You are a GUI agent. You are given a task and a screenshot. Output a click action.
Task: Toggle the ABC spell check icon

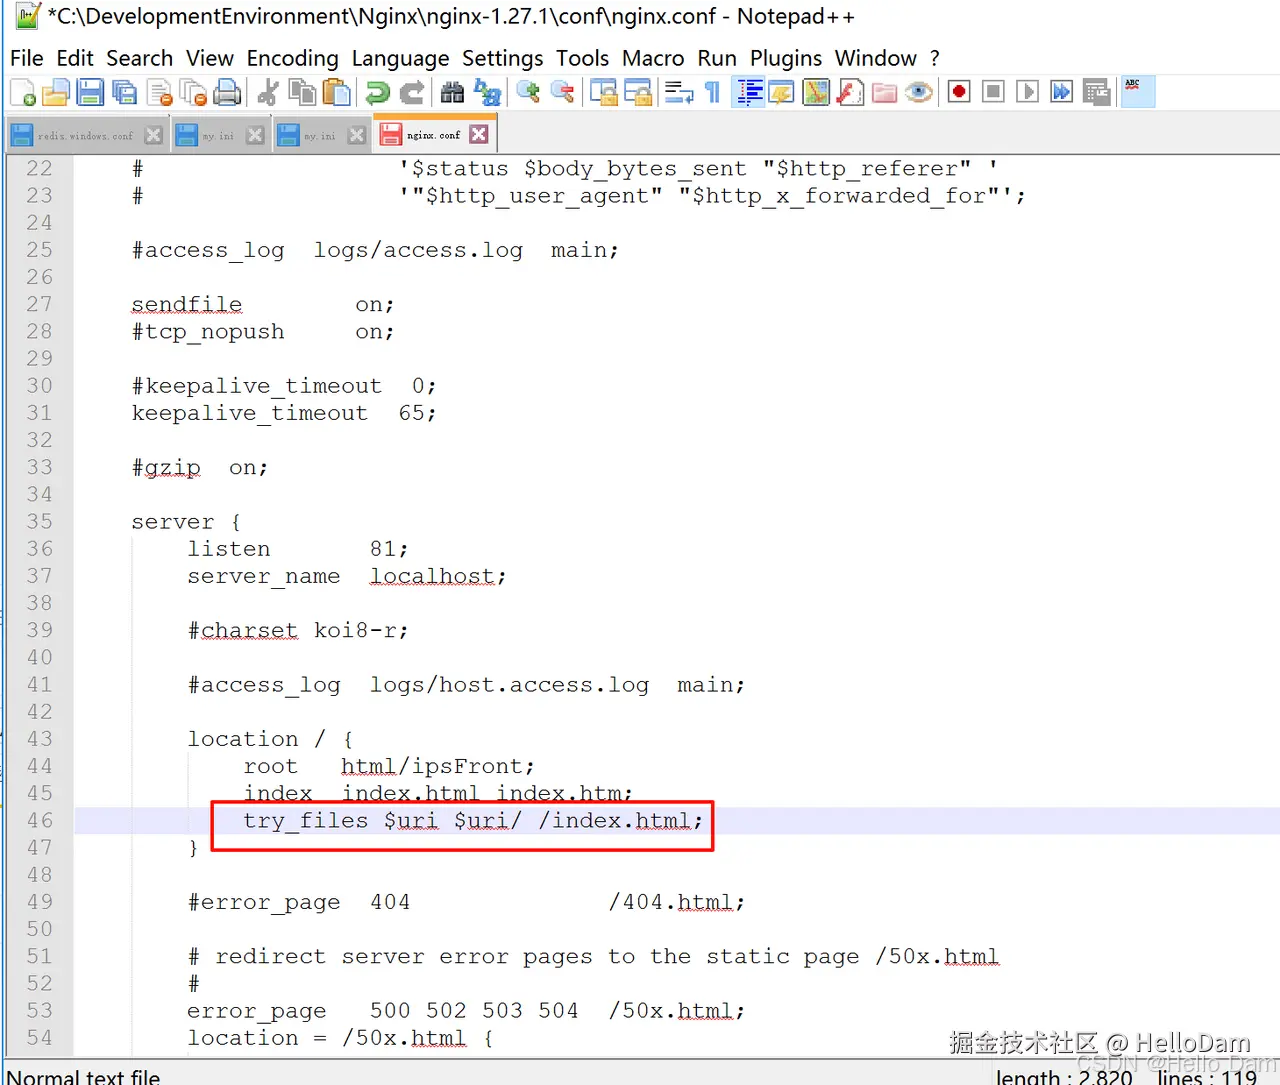(1137, 92)
